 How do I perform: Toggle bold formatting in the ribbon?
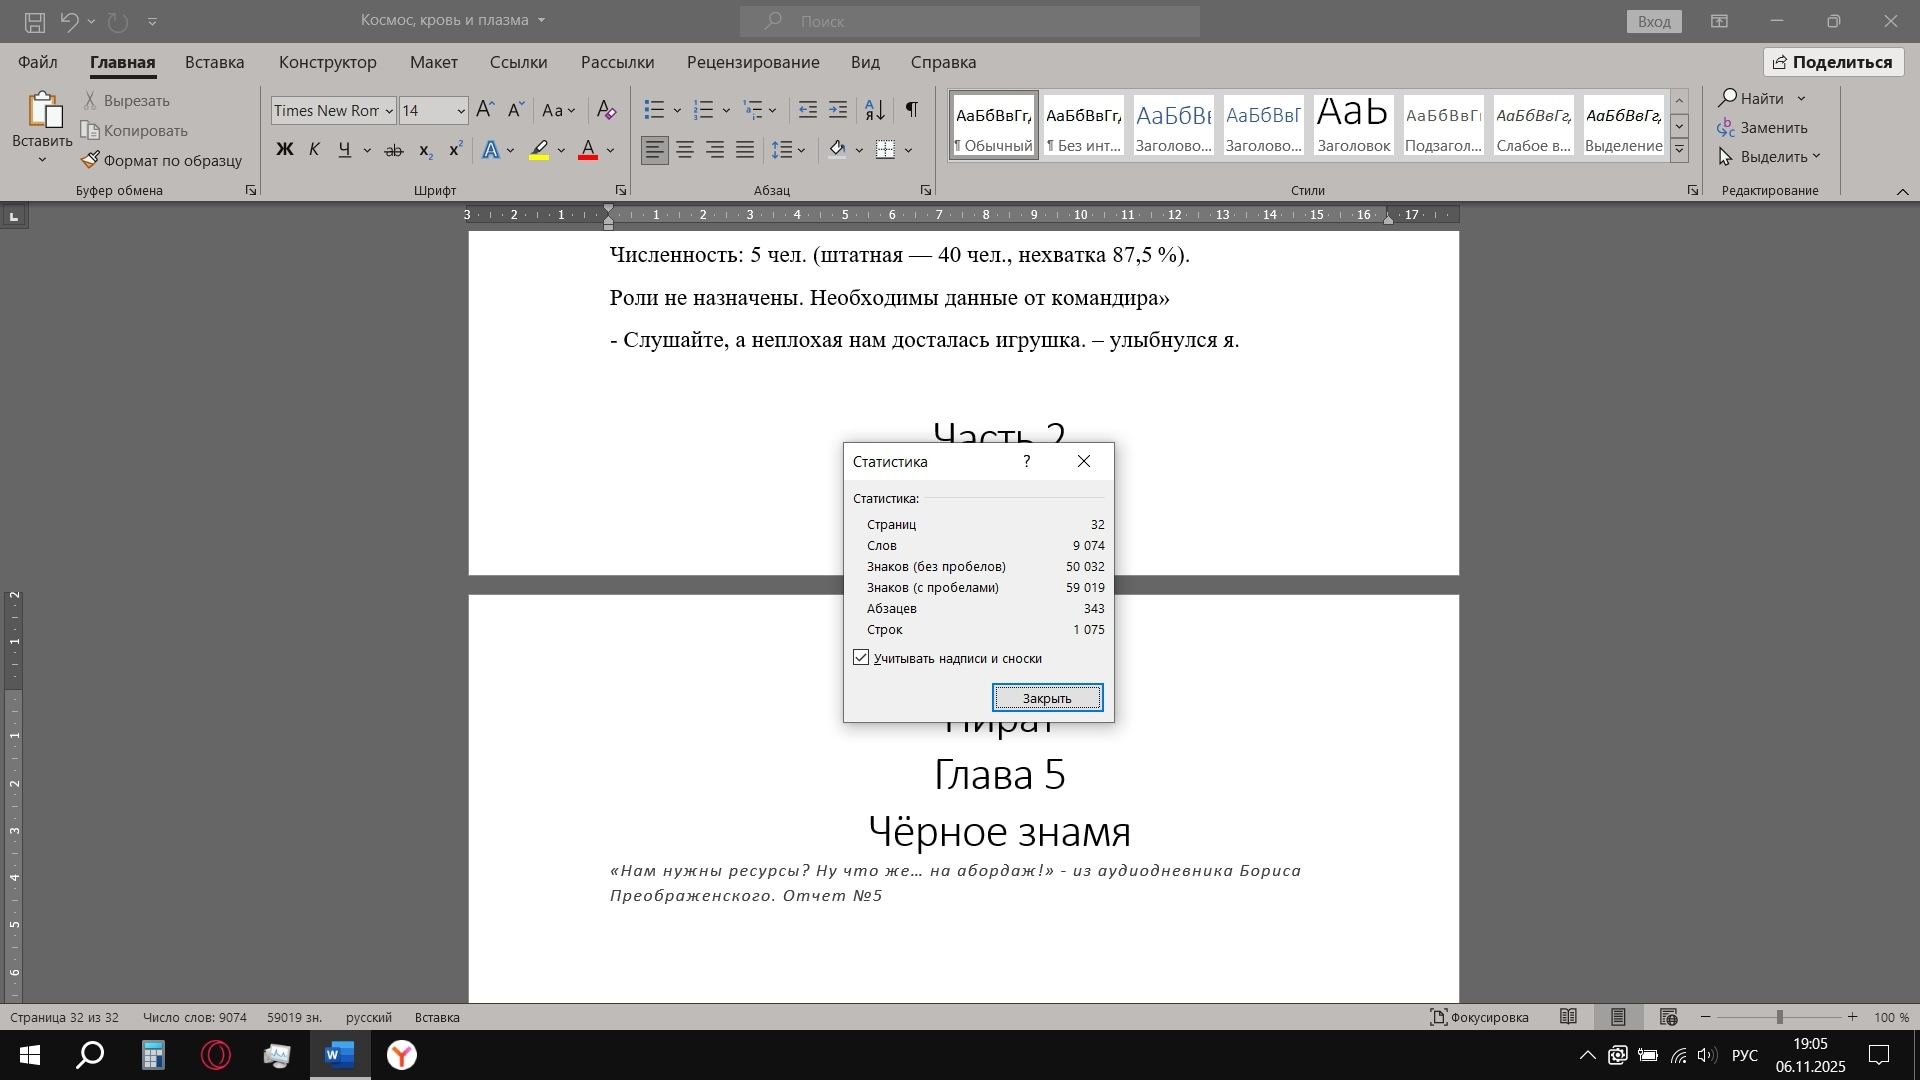(x=285, y=150)
